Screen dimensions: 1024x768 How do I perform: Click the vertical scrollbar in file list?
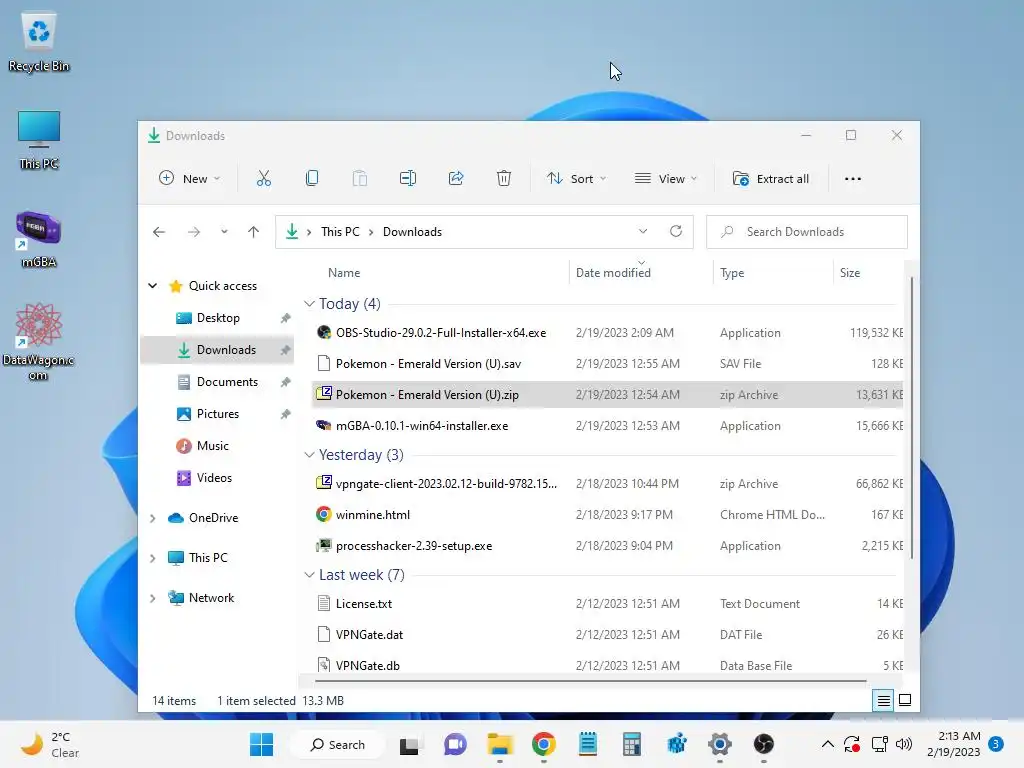(911, 418)
